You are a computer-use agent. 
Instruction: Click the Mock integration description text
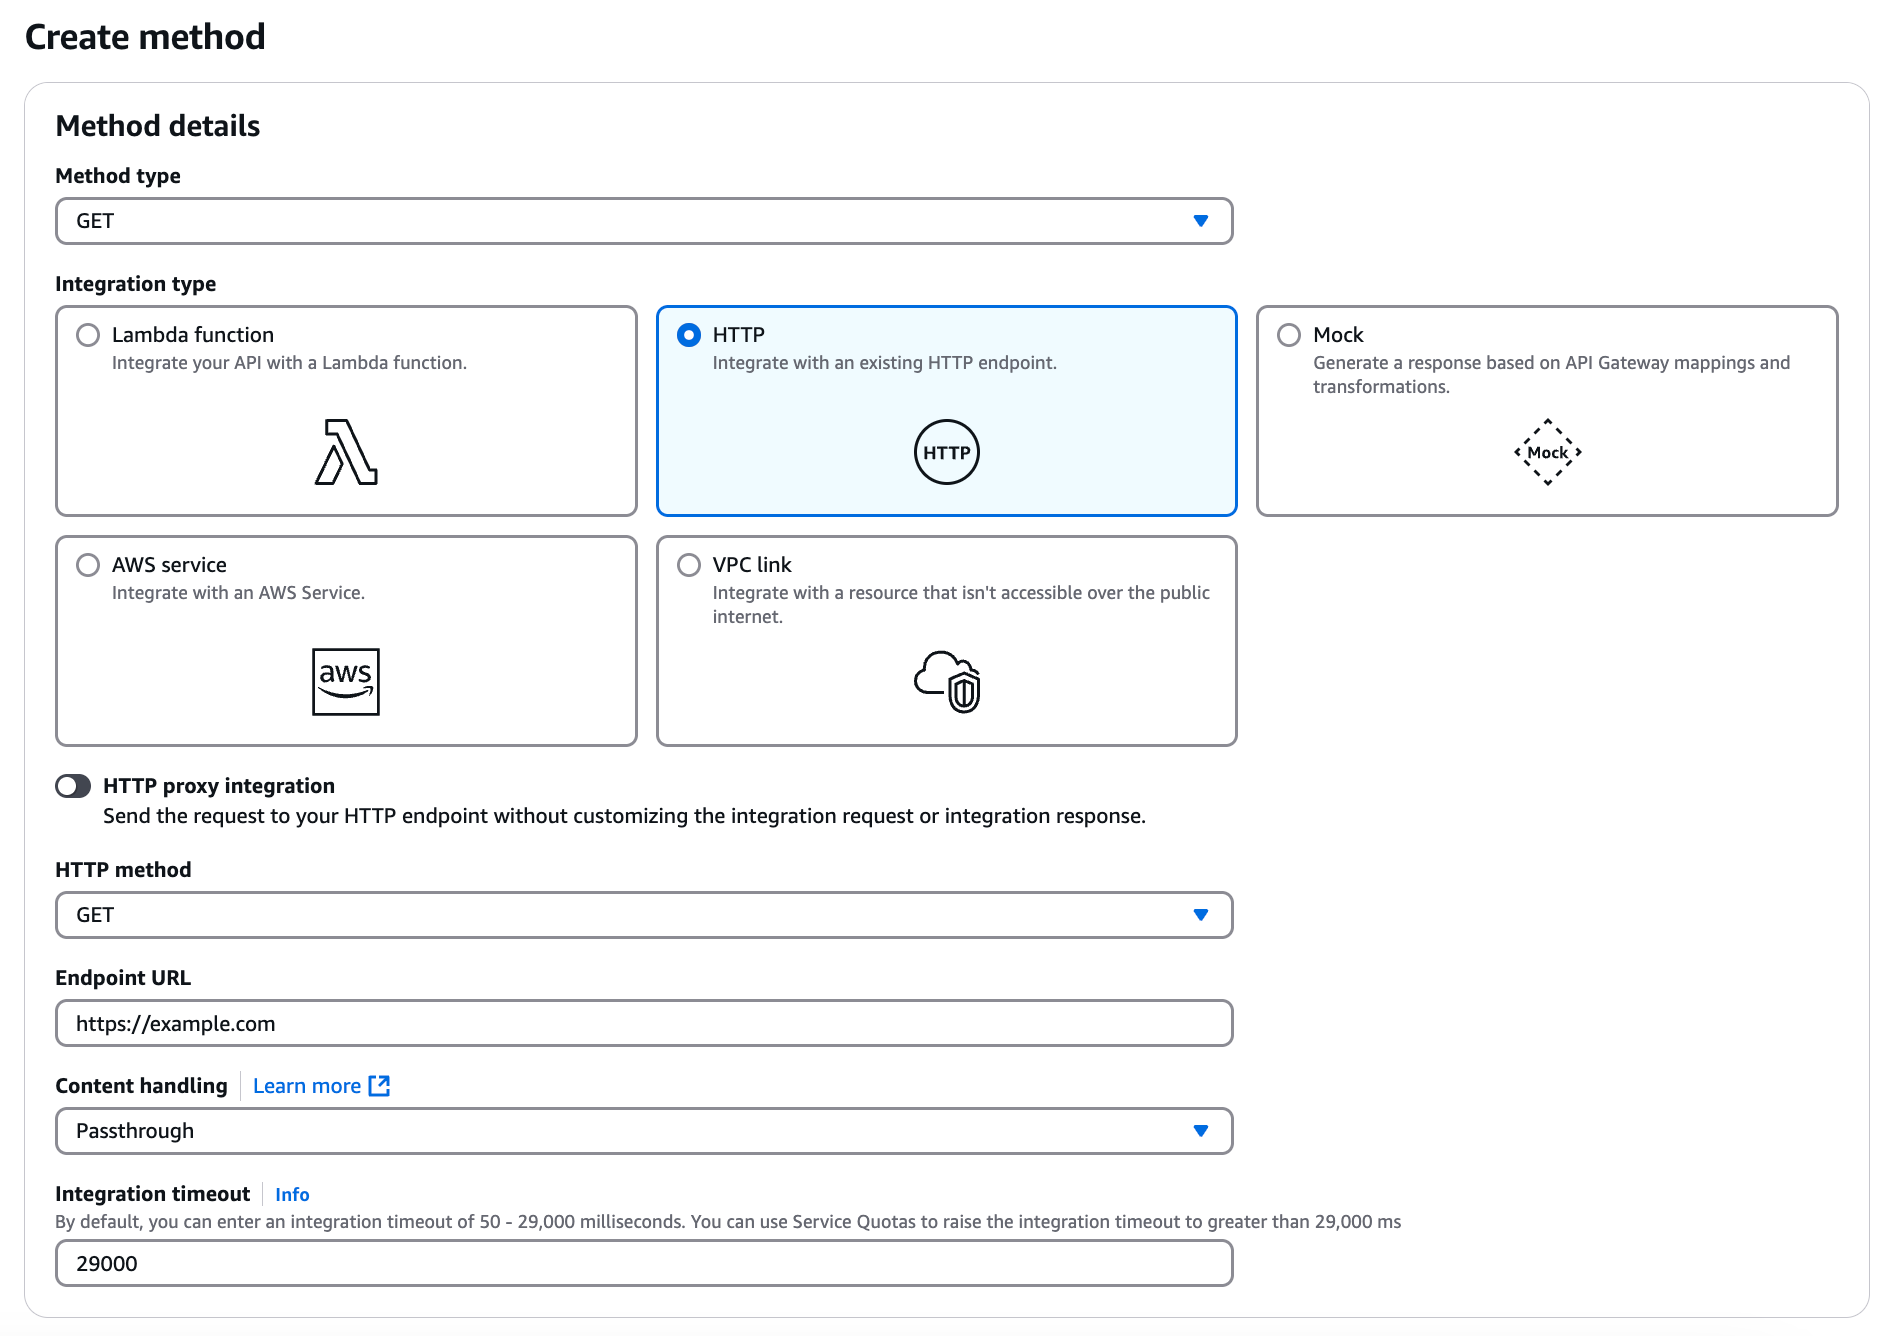[x=1550, y=374]
